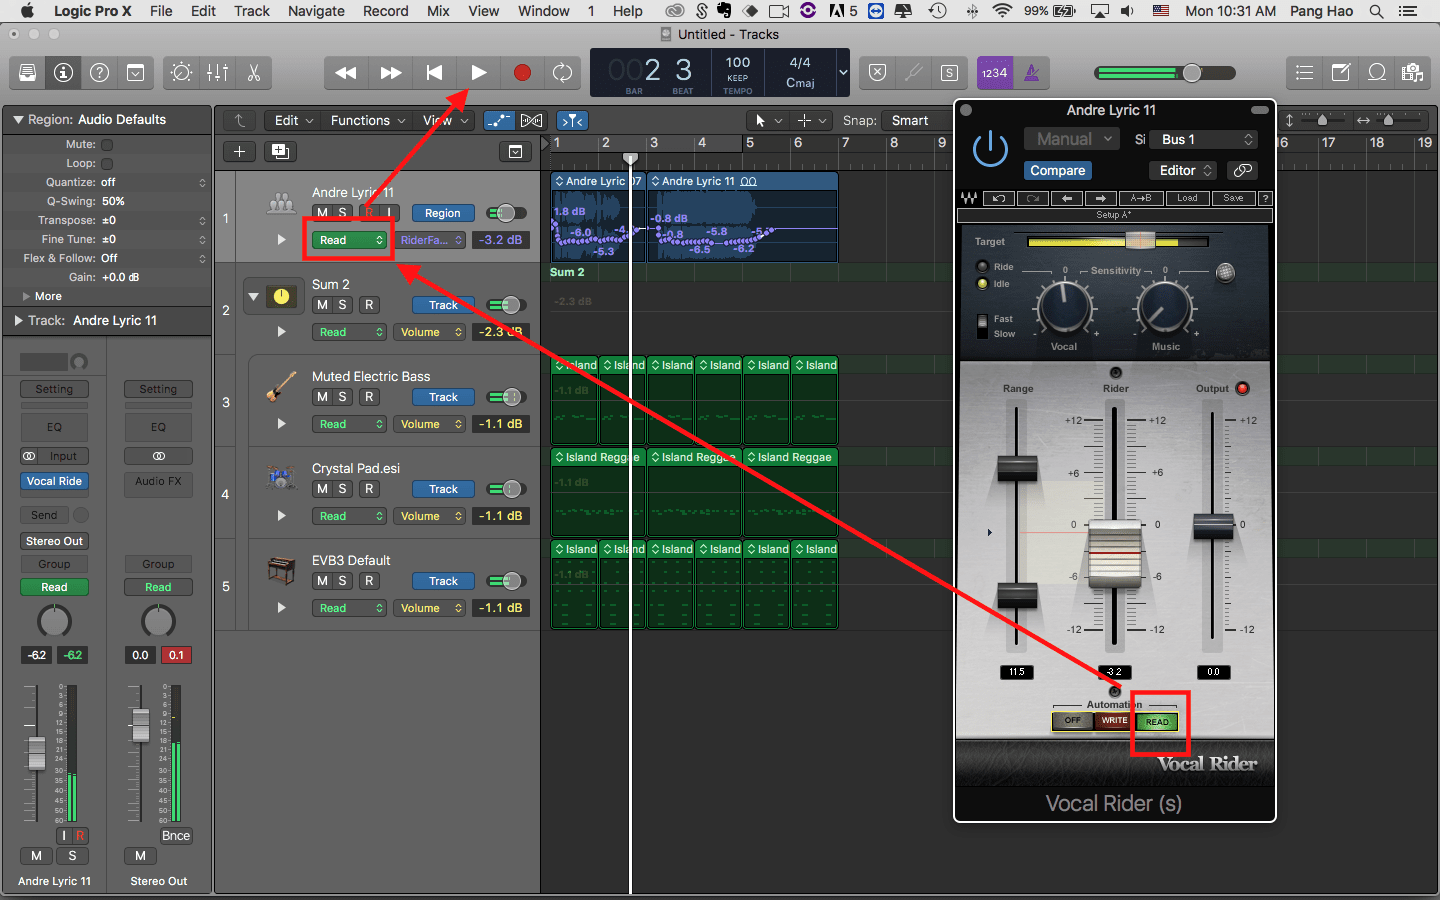Enable Ride mode in Vocal Rider
This screenshot has height=900, width=1440.
click(x=982, y=267)
